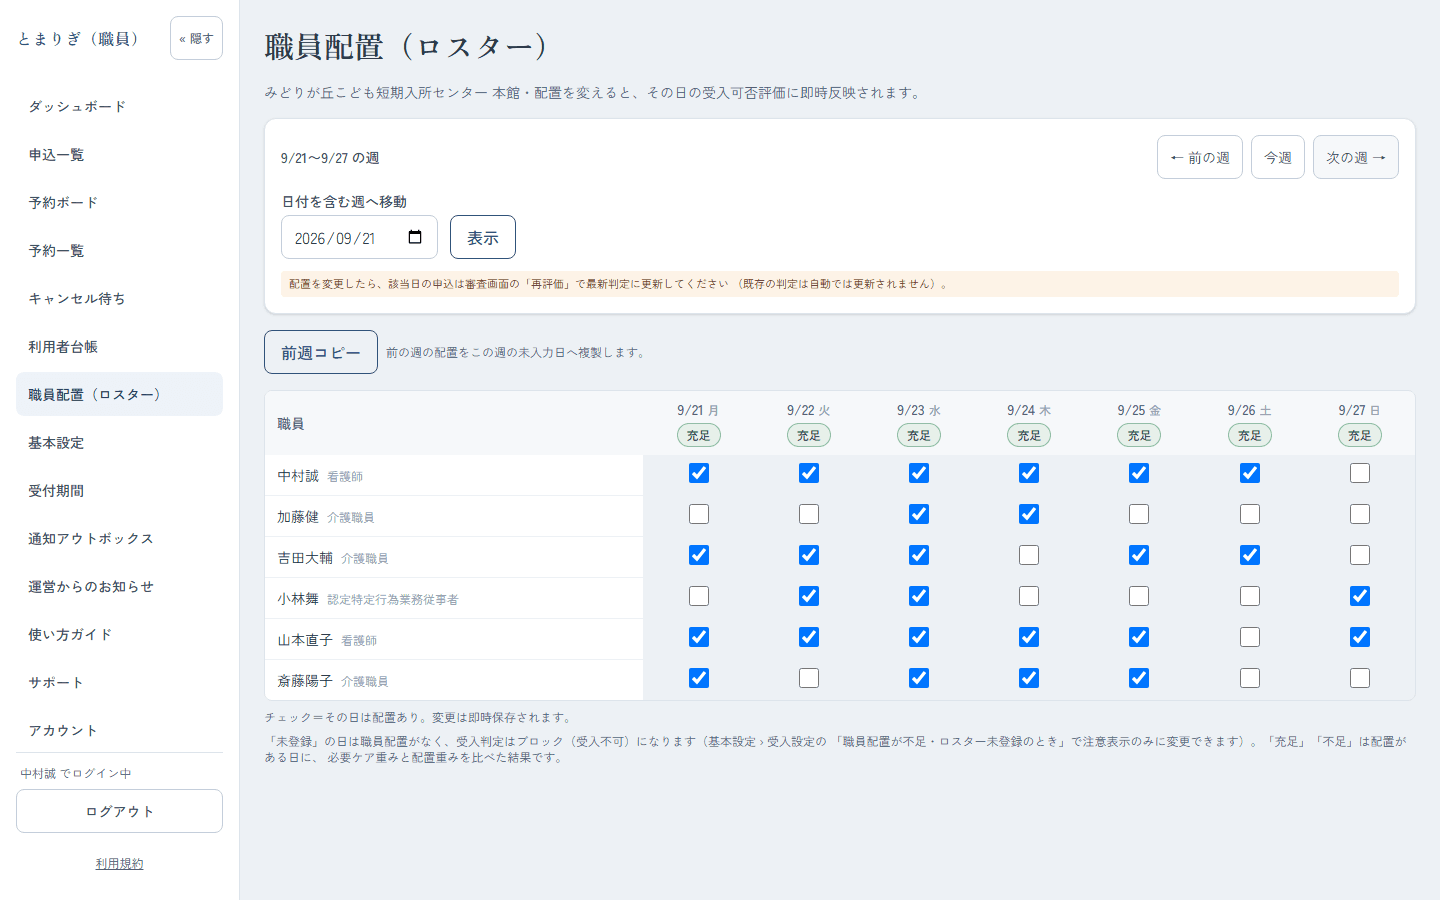
Task: Click the 9/21〜9/27 の週 label
Action: coord(330,158)
